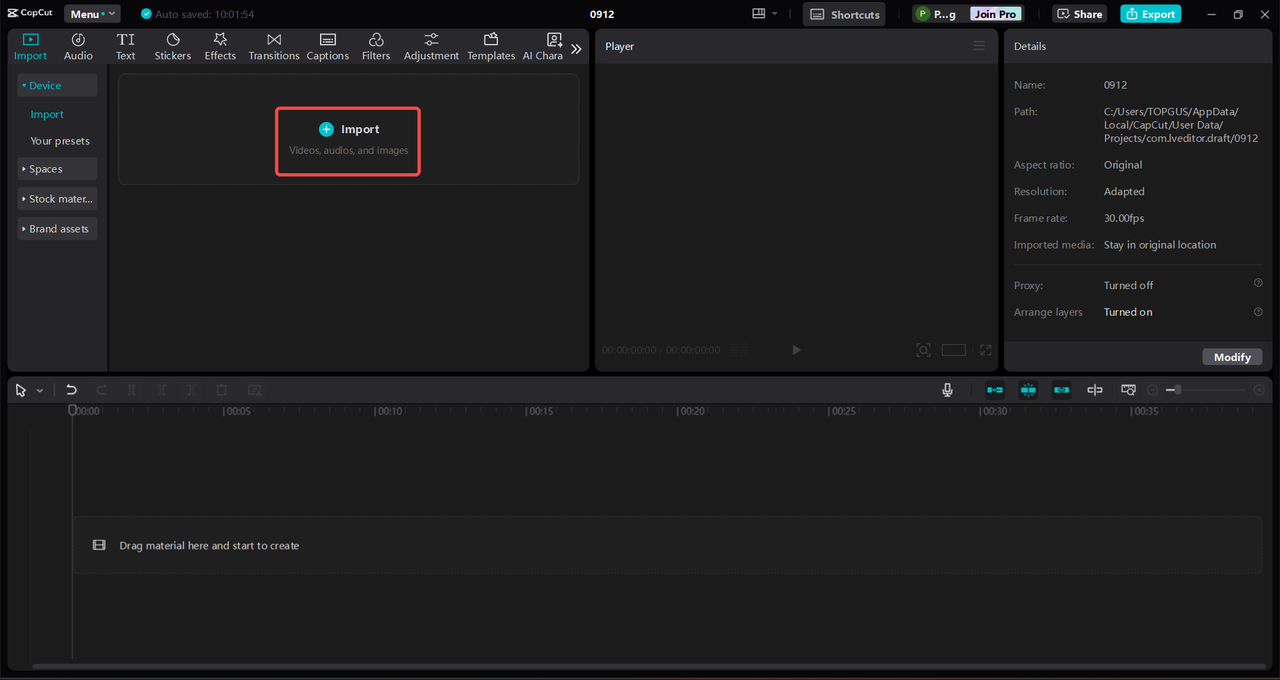Screen dimensions: 1280x680
Task: Click the layout monitor icon in title bar
Action: point(759,14)
